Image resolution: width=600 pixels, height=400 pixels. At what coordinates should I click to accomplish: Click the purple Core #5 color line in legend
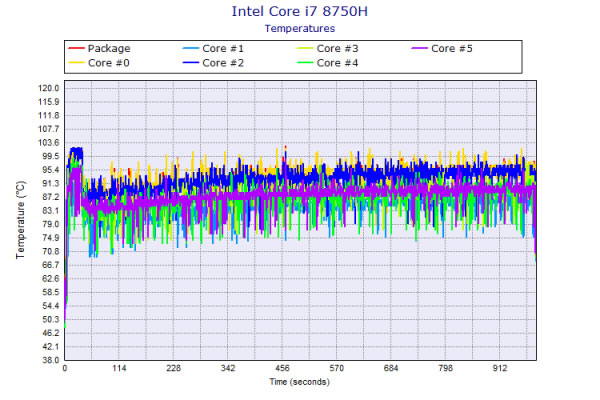[x=419, y=49]
